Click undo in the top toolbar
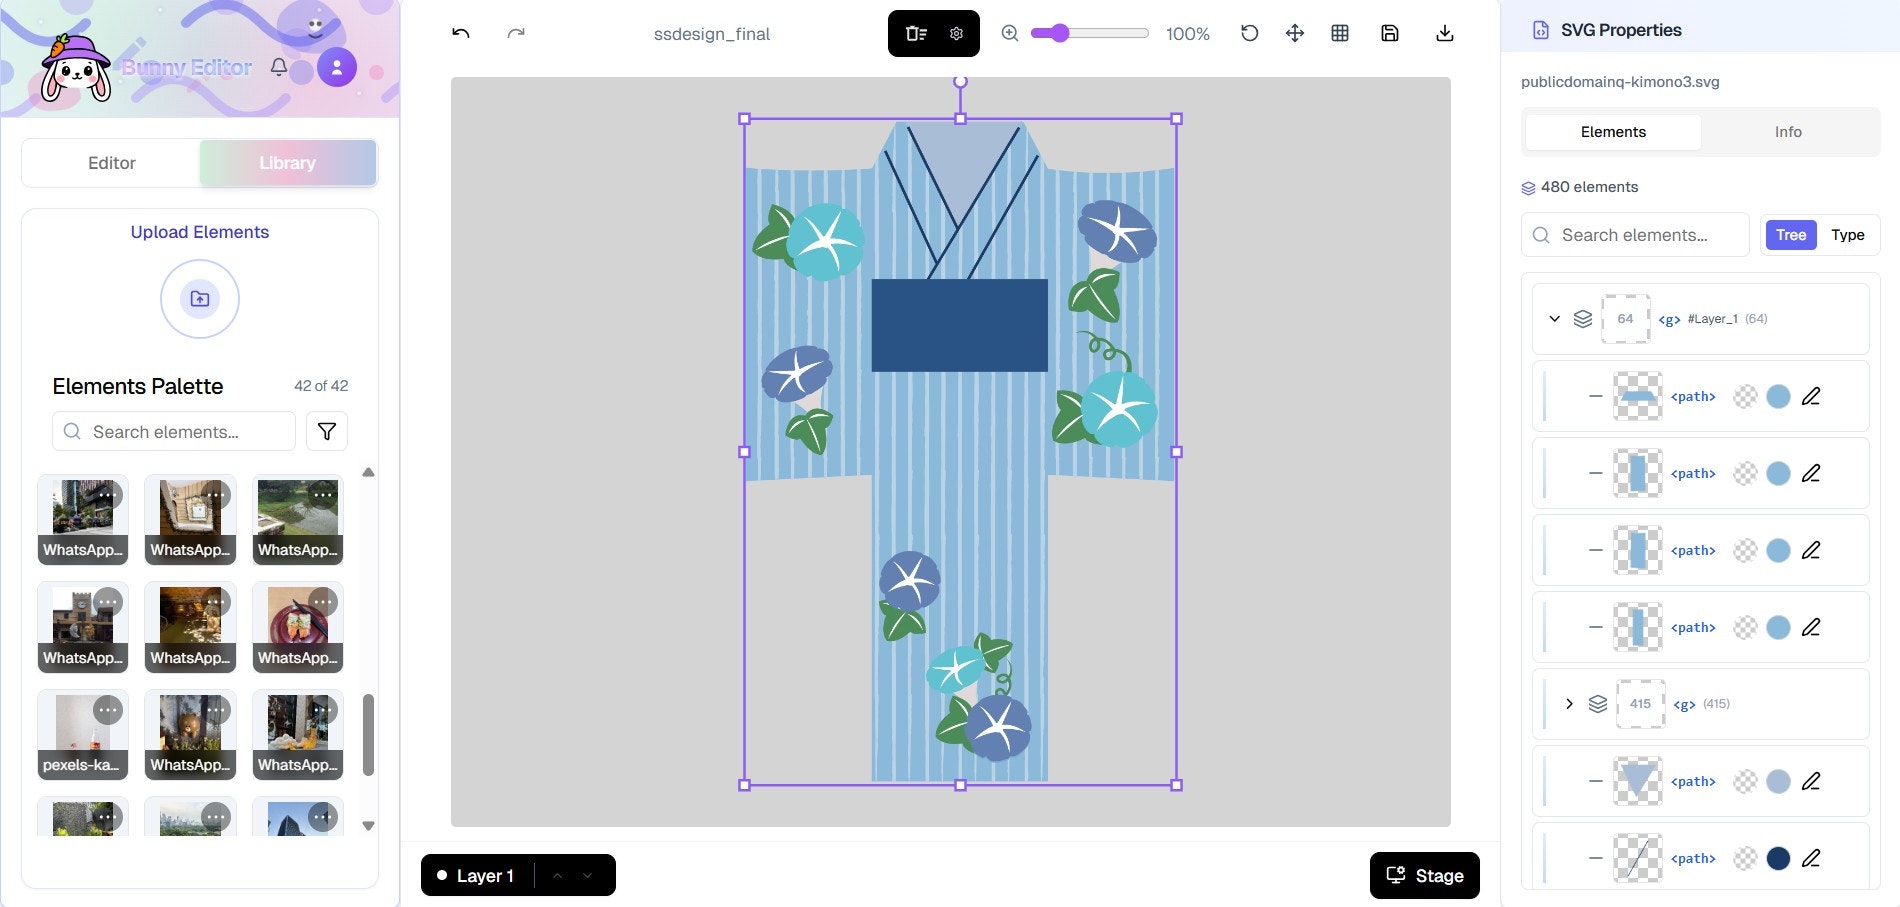1900x907 pixels. [459, 33]
